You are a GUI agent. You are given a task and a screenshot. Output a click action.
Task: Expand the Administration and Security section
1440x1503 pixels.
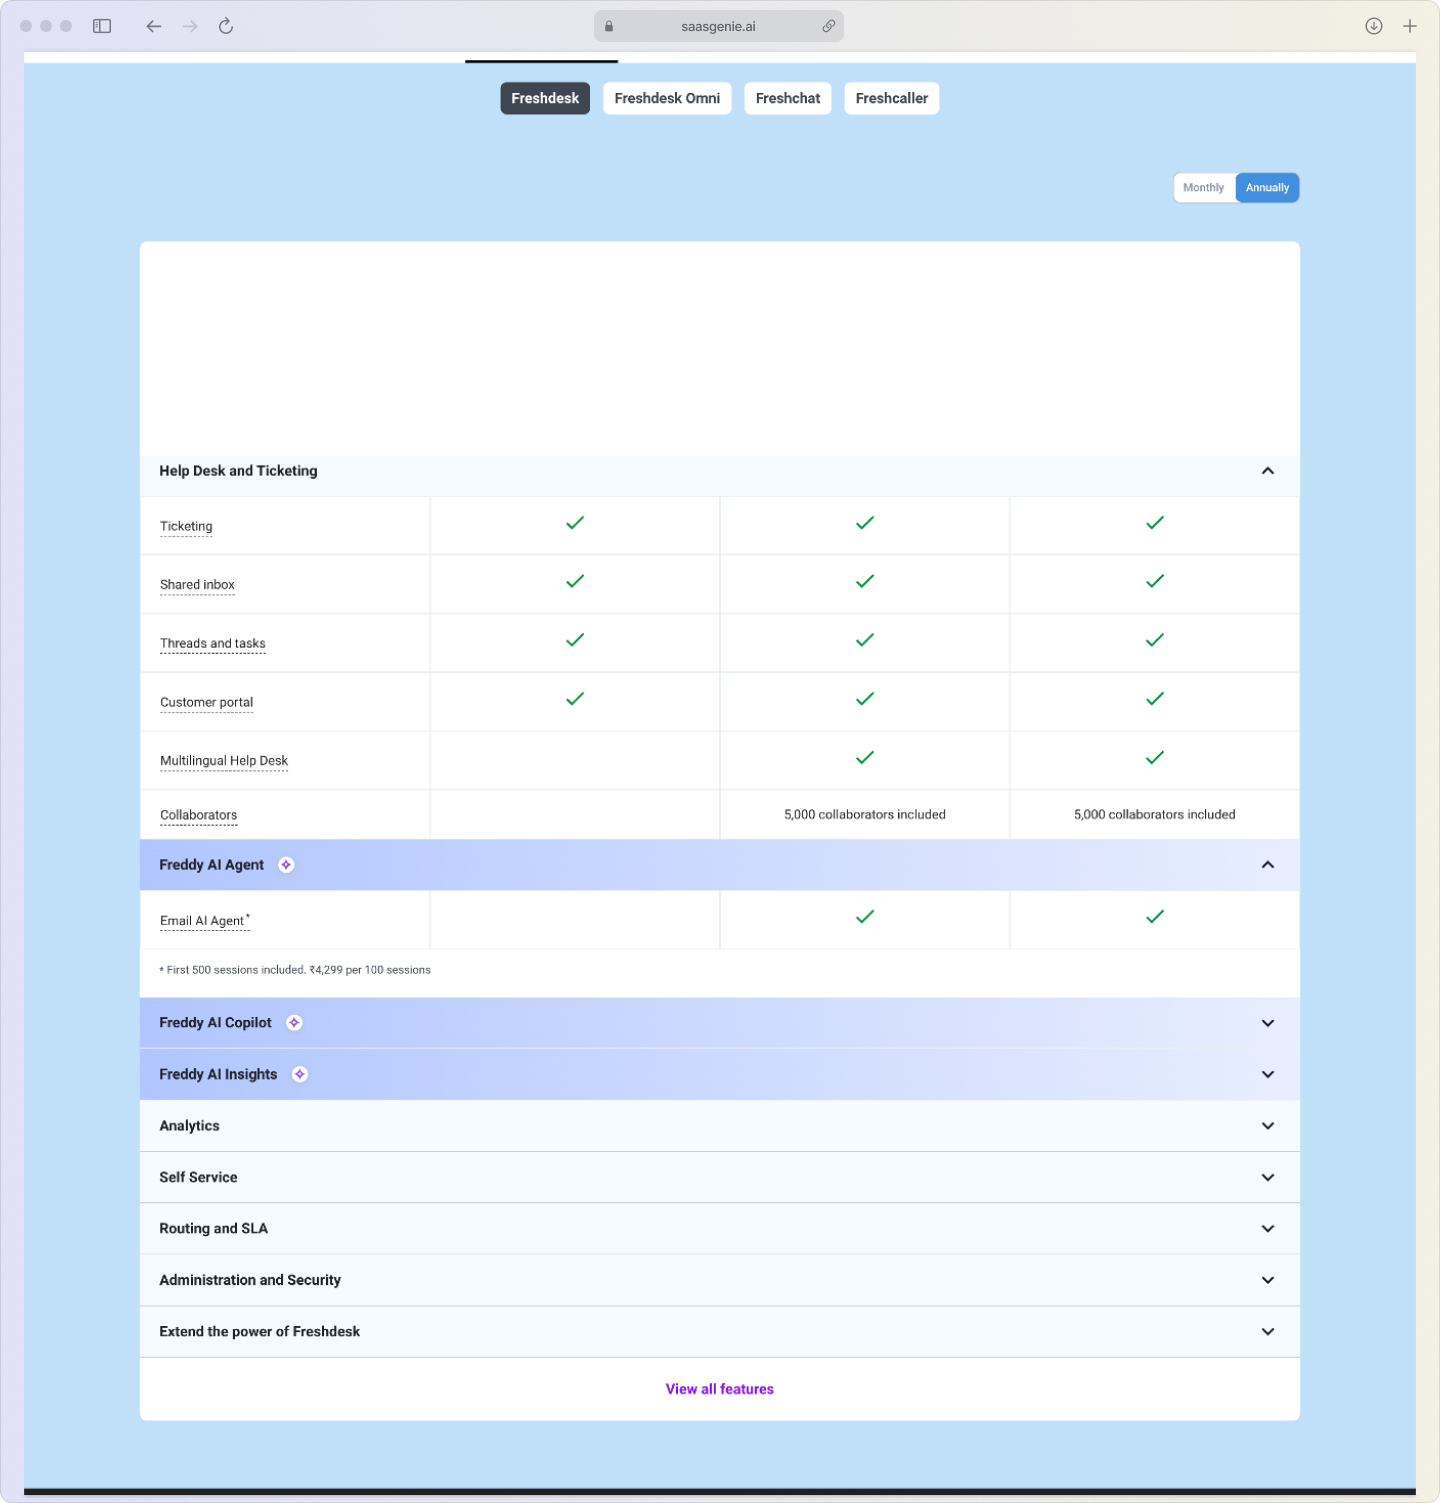click(1268, 1280)
